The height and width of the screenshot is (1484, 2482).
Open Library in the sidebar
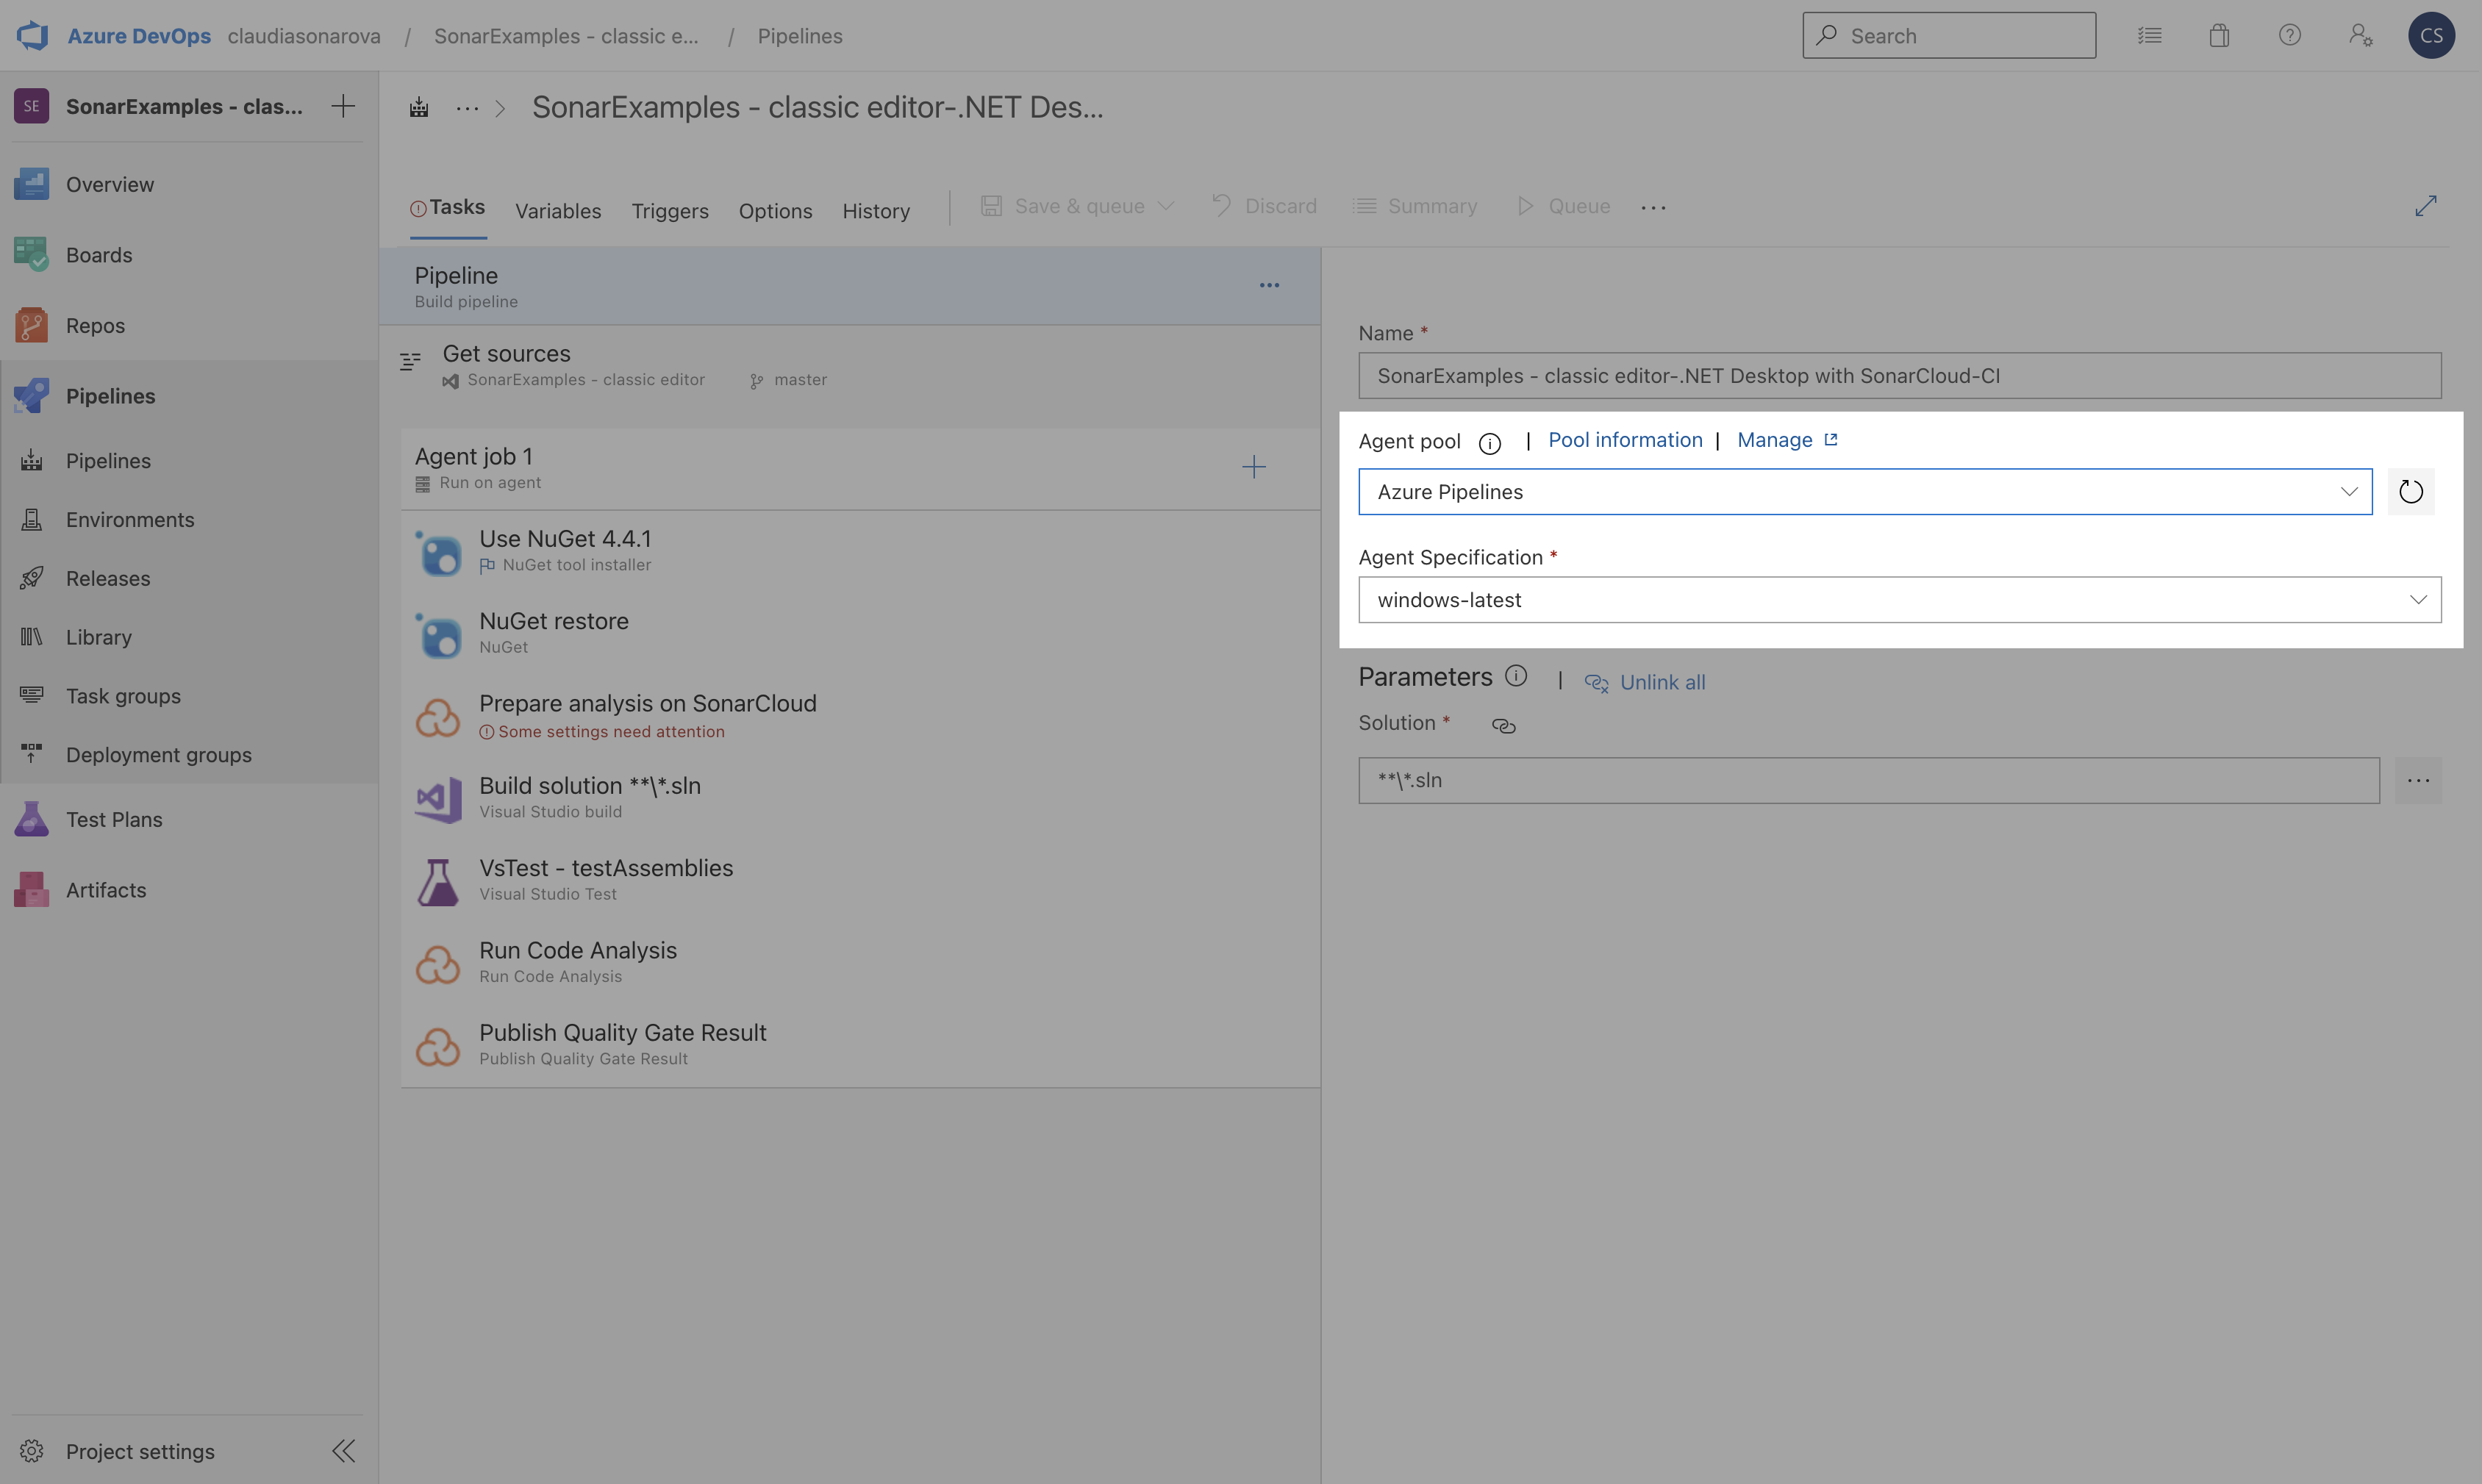point(189,637)
